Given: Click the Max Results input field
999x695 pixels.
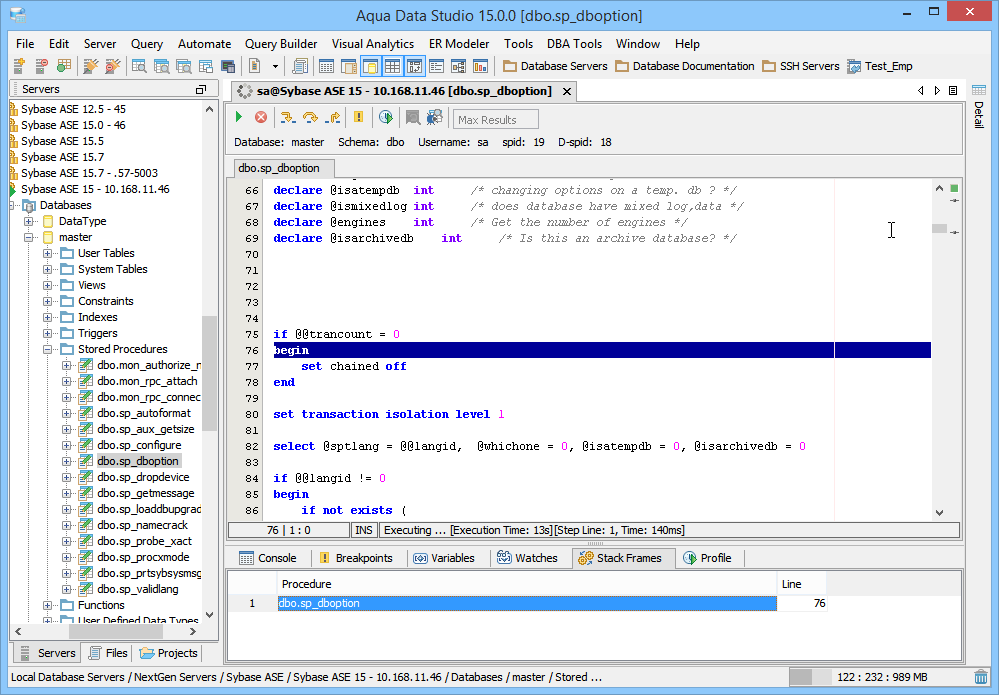Looking at the screenshot, I should point(496,120).
